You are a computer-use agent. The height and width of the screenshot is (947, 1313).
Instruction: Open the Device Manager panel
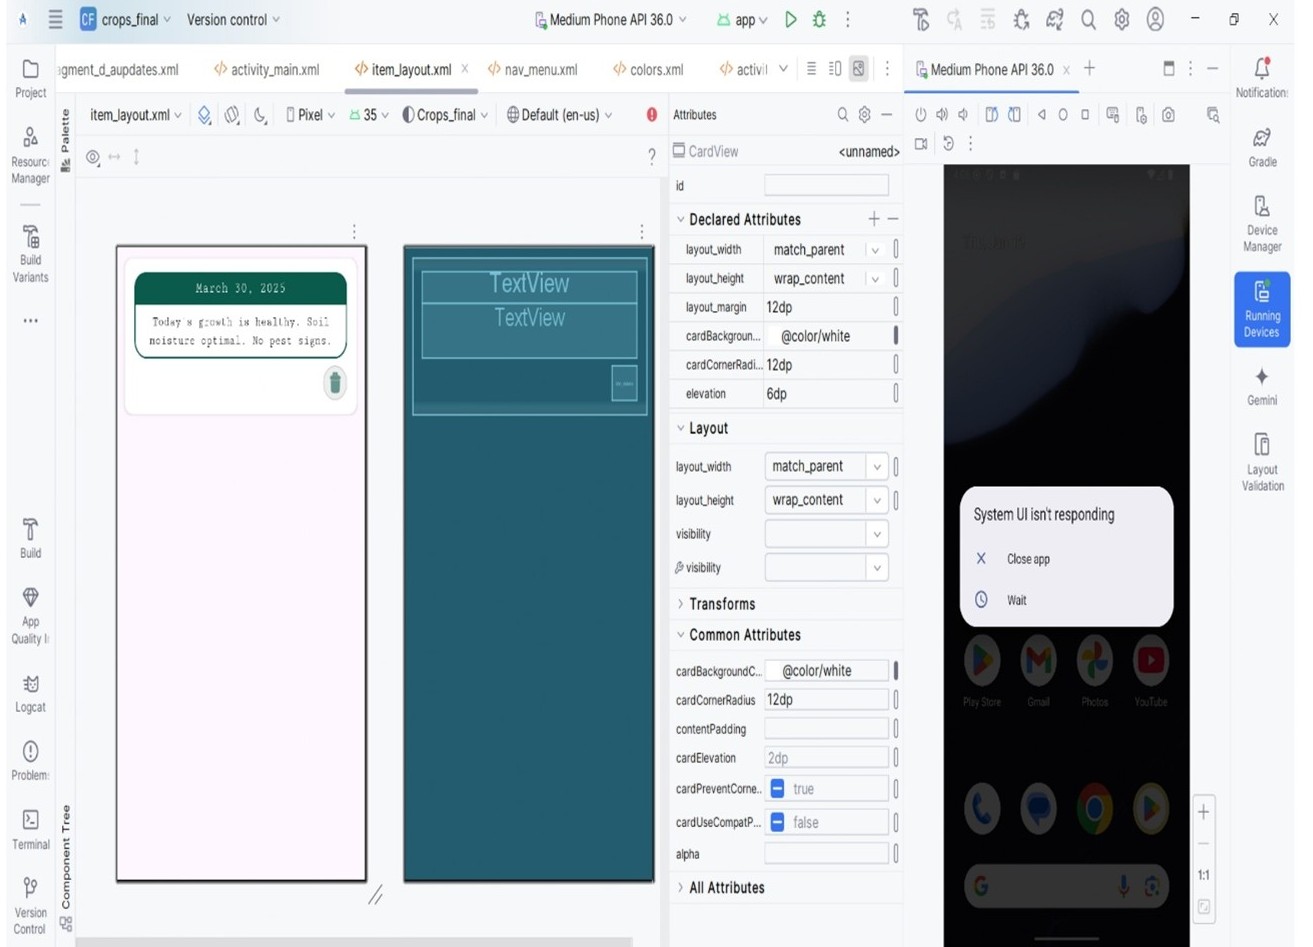[x=1261, y=223]
